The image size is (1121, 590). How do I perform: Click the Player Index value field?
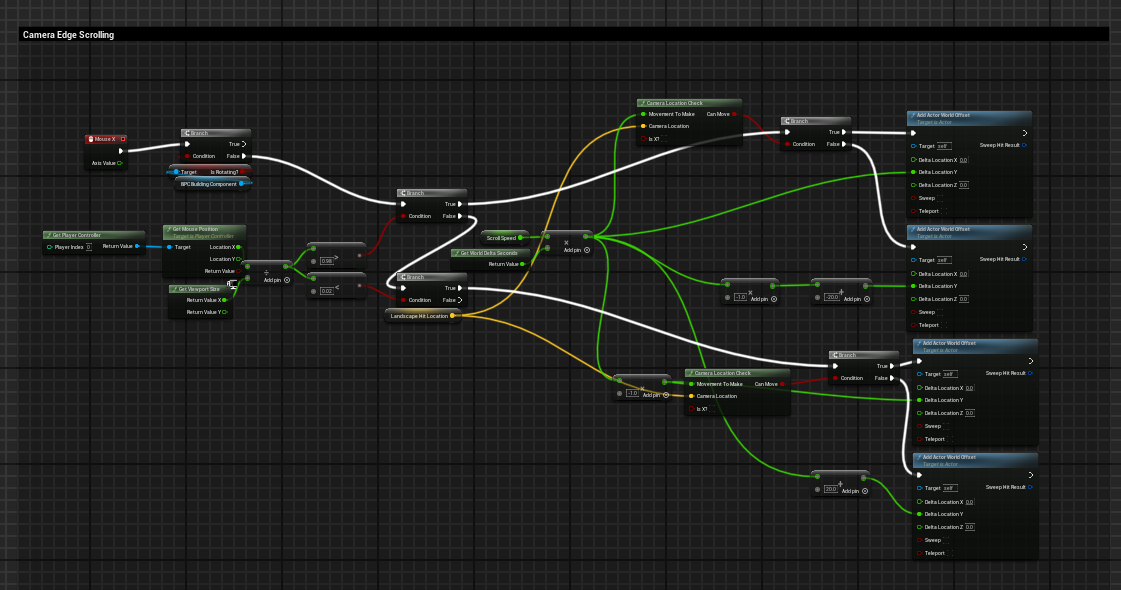click(x=88, y=246)
